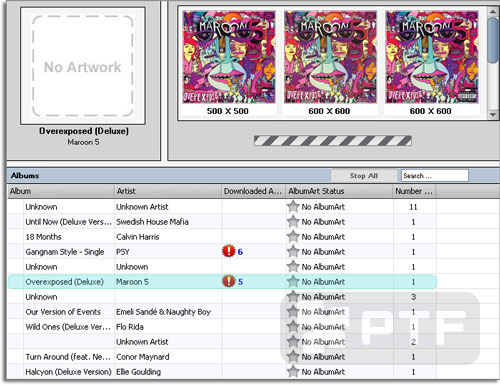Click the artwork list scroll down arrow
500x385 pixels.
[x=493, y=114]
